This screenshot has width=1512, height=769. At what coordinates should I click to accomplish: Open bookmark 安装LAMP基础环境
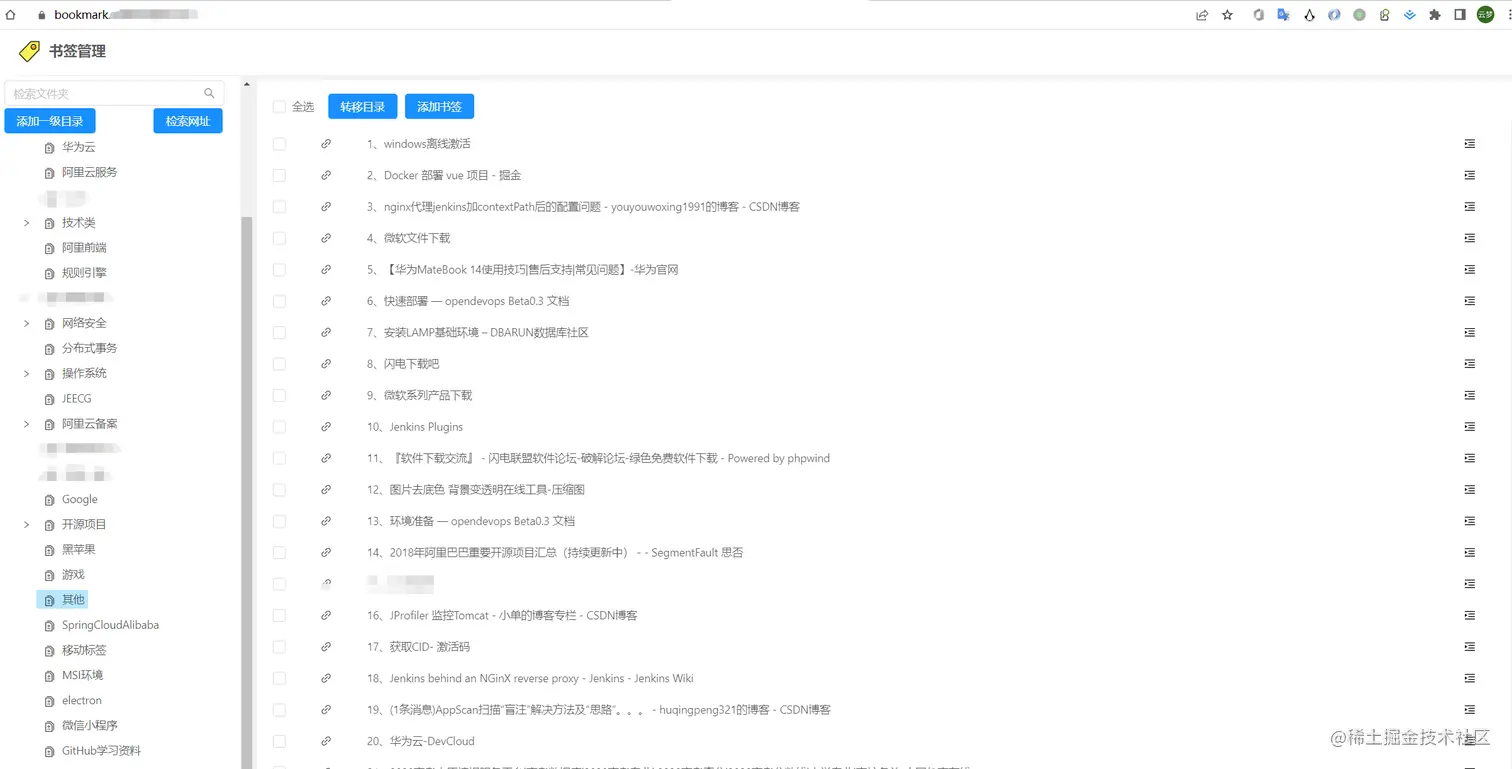click(478, 332)
